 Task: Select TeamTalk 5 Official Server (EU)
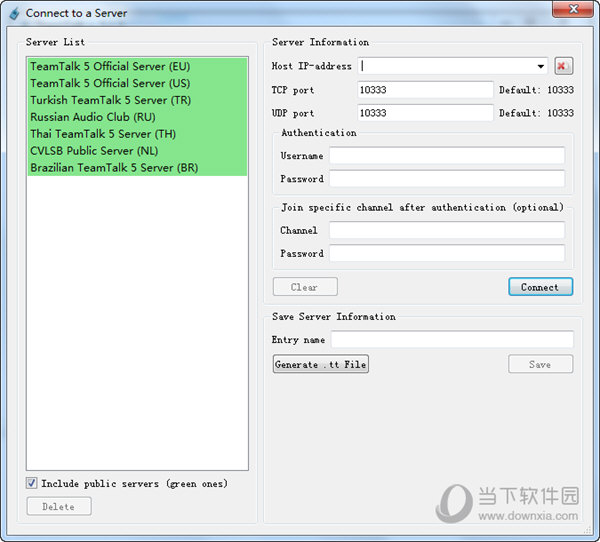[x=137, y=66]
